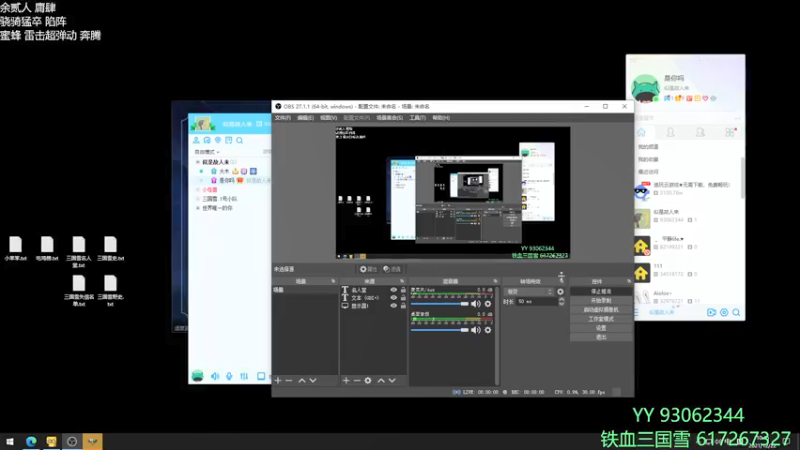The width and height of the screenshot is (800, 450).
Task: Open the transition properties gear next to 渐变
Action: point(560,292)
